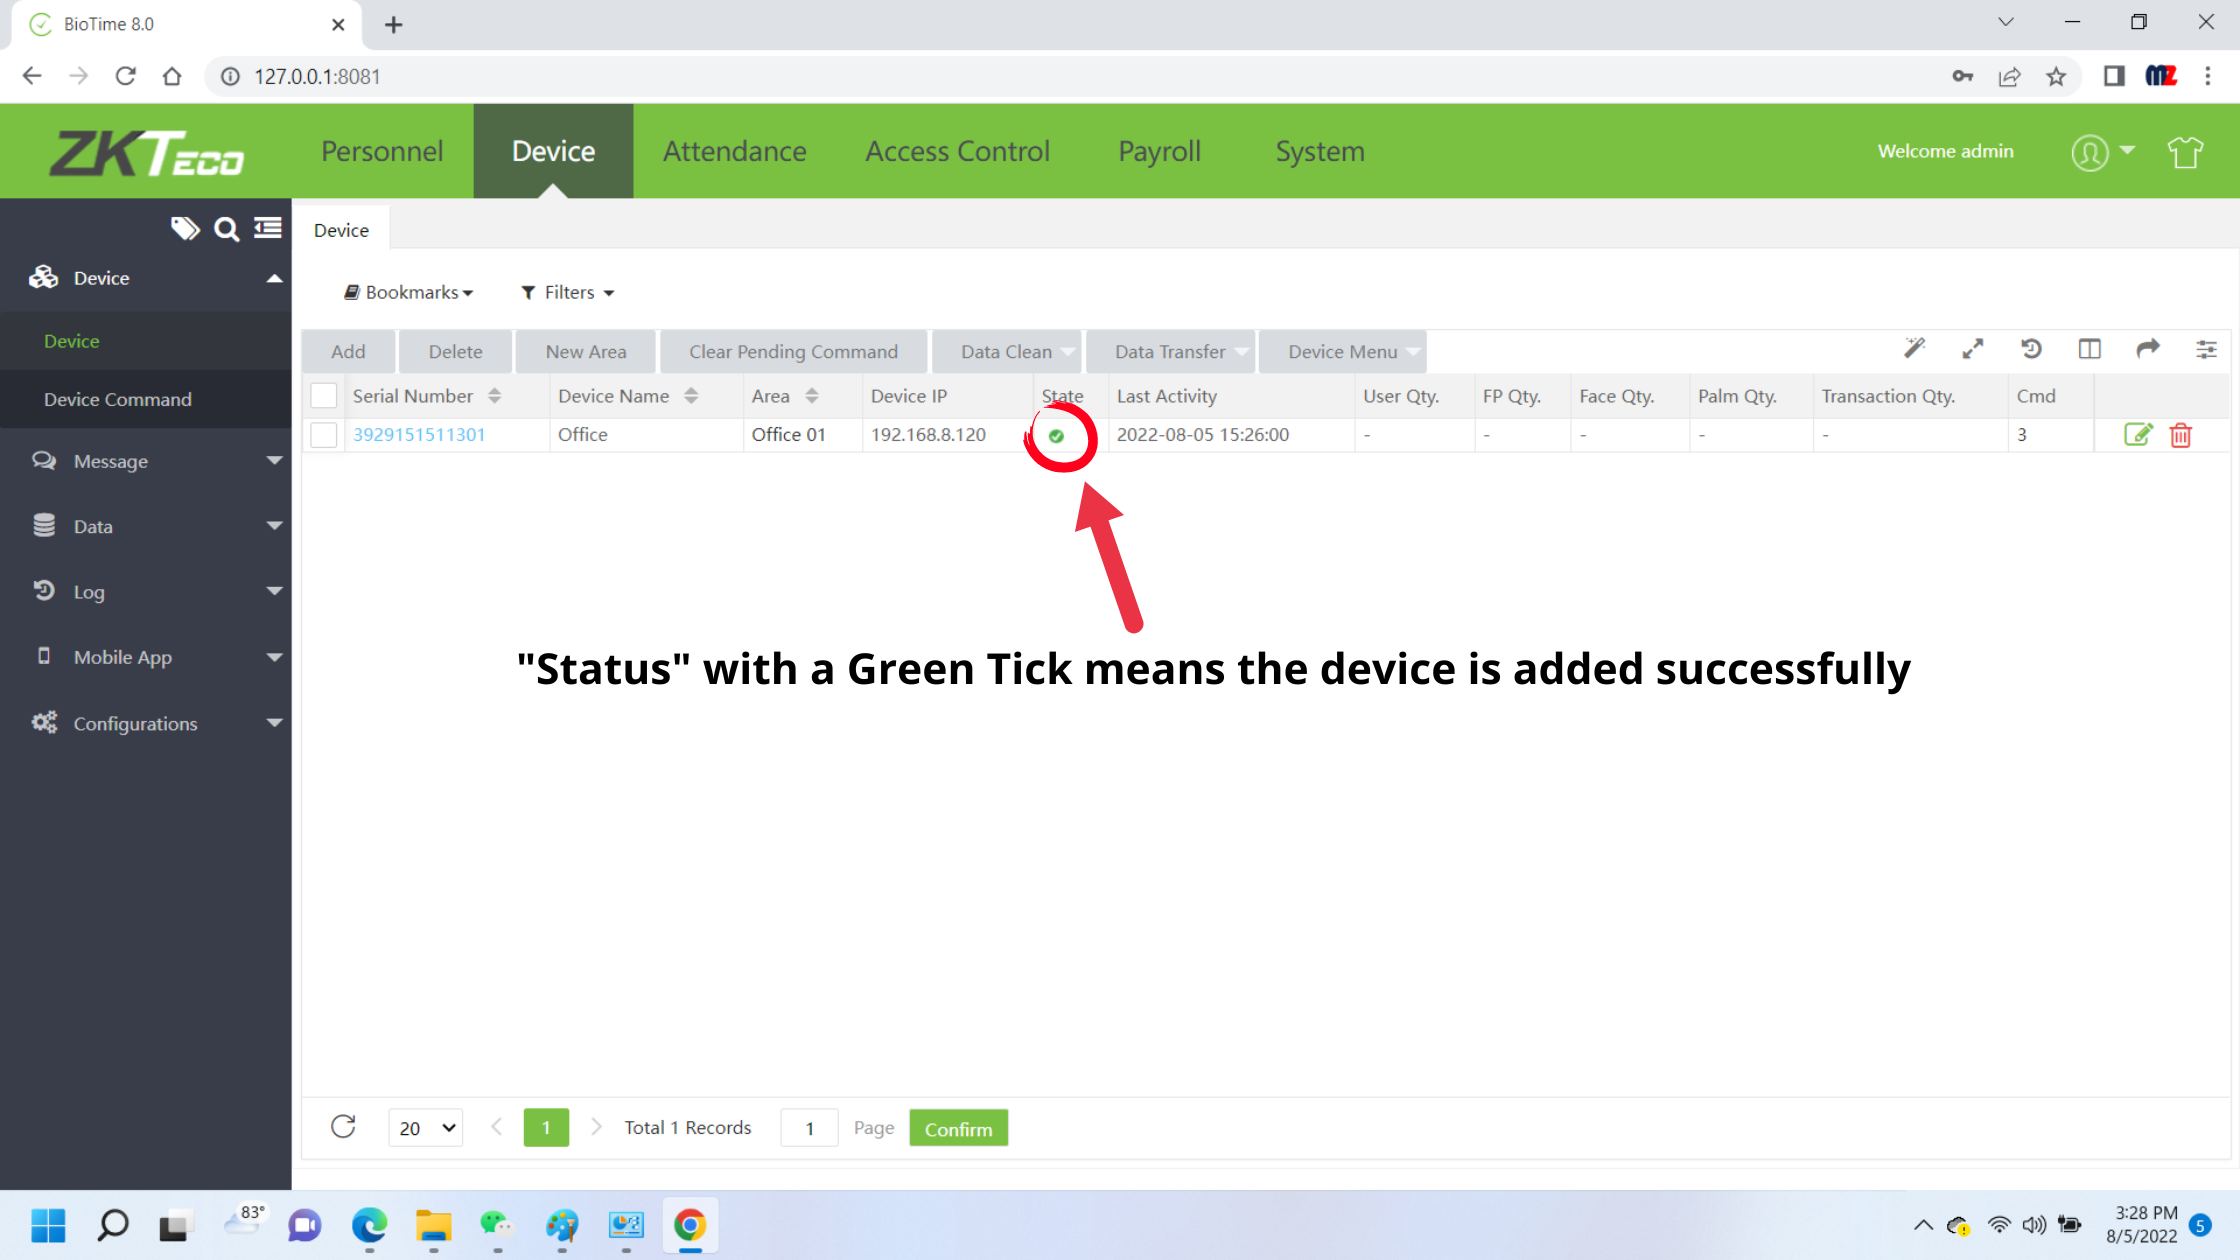Open serial number 3929151511301 link
Screen dimensions: 2240x1260
point(419,435)
